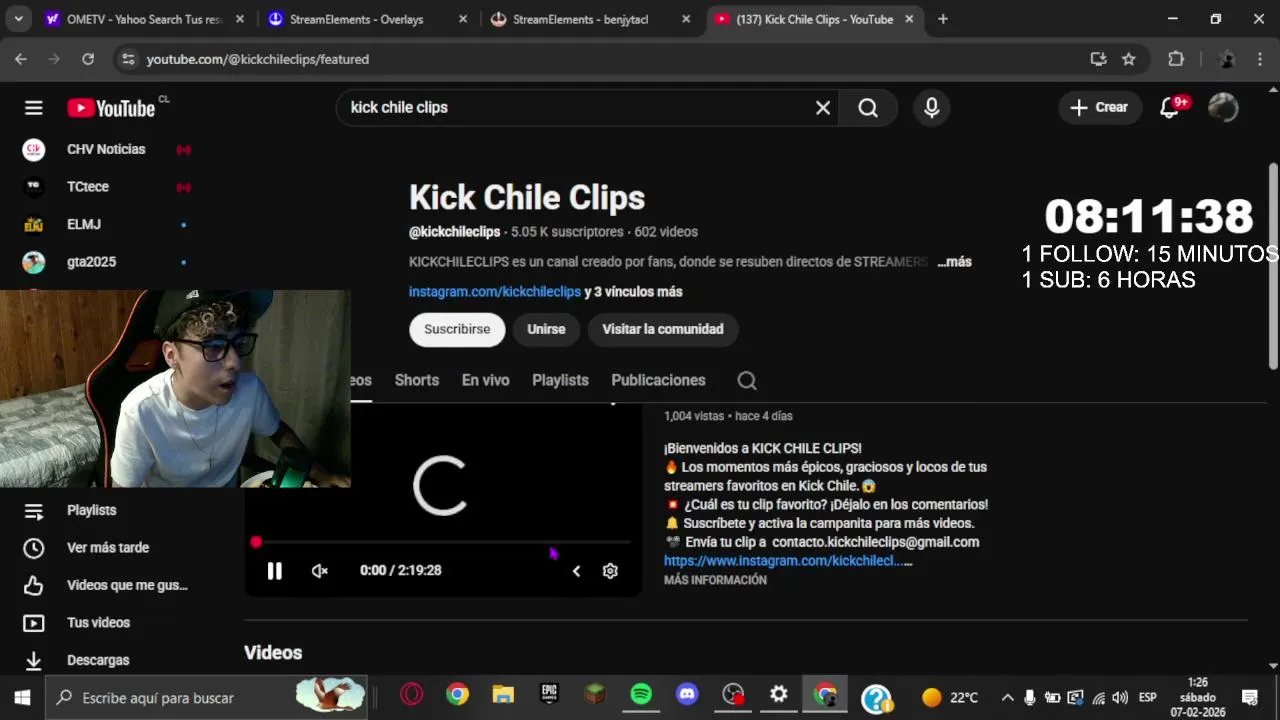Open the YouTube account avatar menu

click(x=1223, y=108)
